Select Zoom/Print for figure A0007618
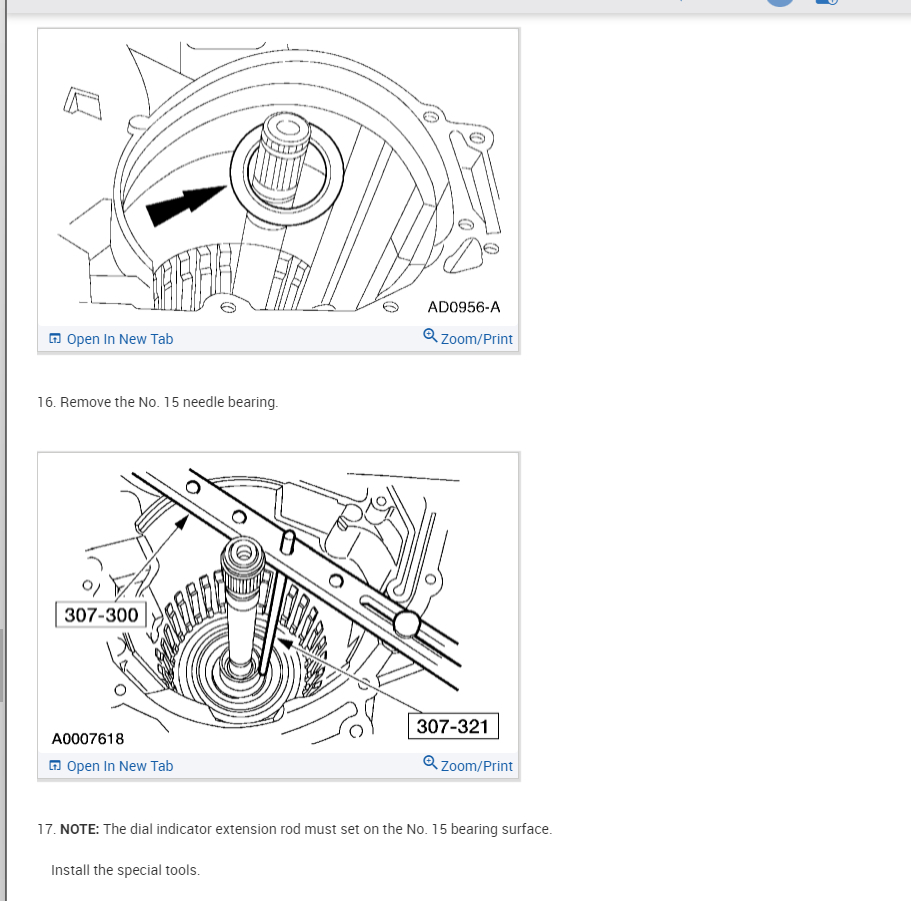 point(468,765)
